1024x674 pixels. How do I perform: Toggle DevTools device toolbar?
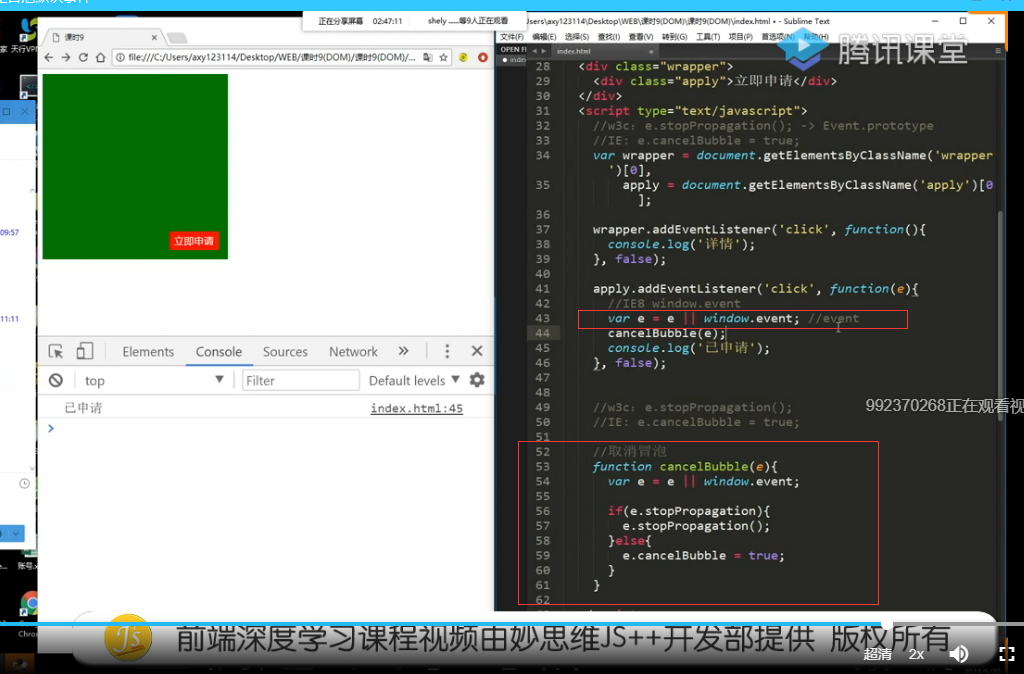(84, 351)
